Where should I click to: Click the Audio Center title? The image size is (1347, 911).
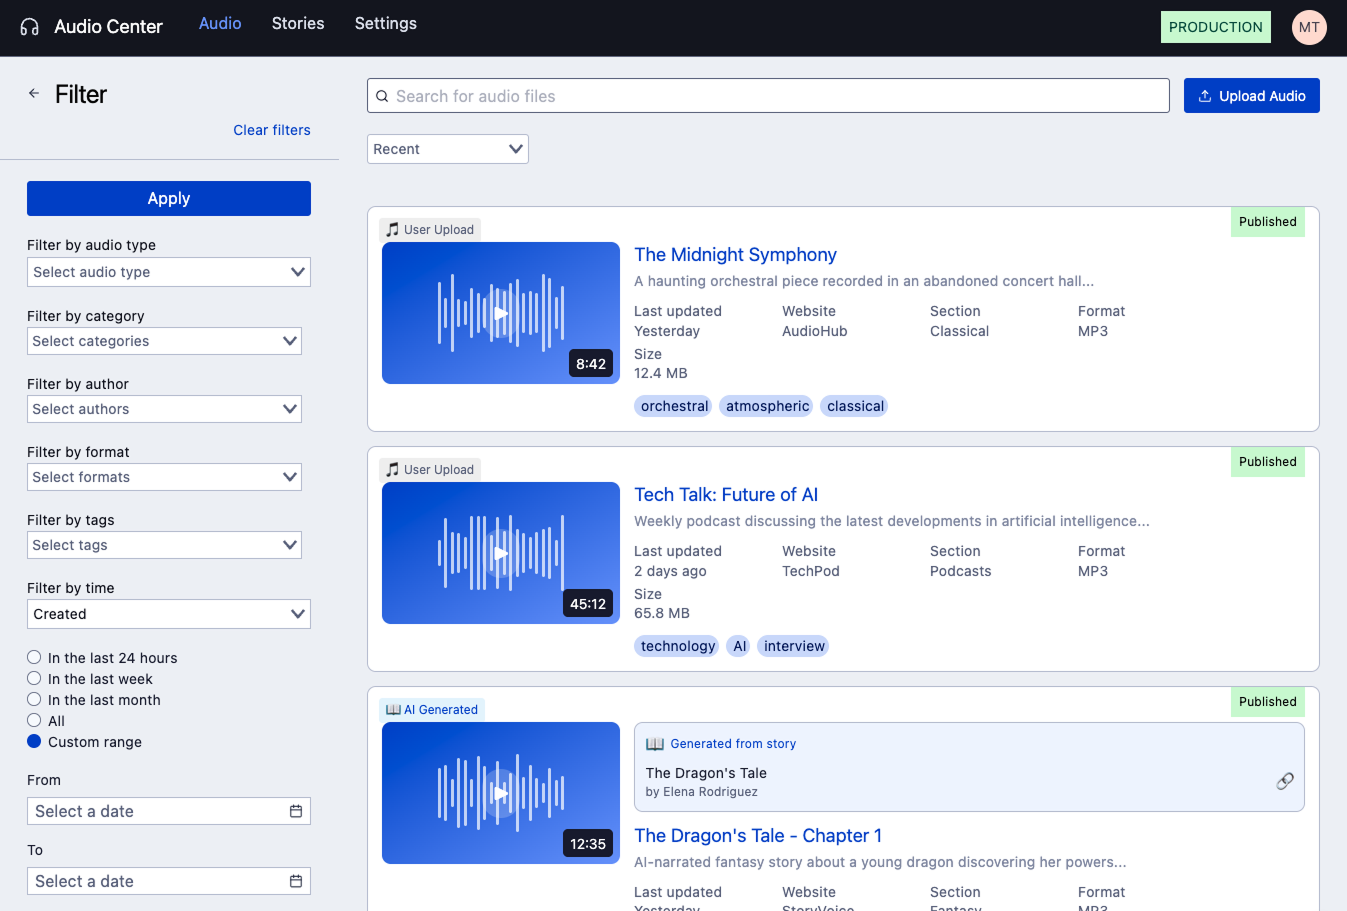[108, 27]
